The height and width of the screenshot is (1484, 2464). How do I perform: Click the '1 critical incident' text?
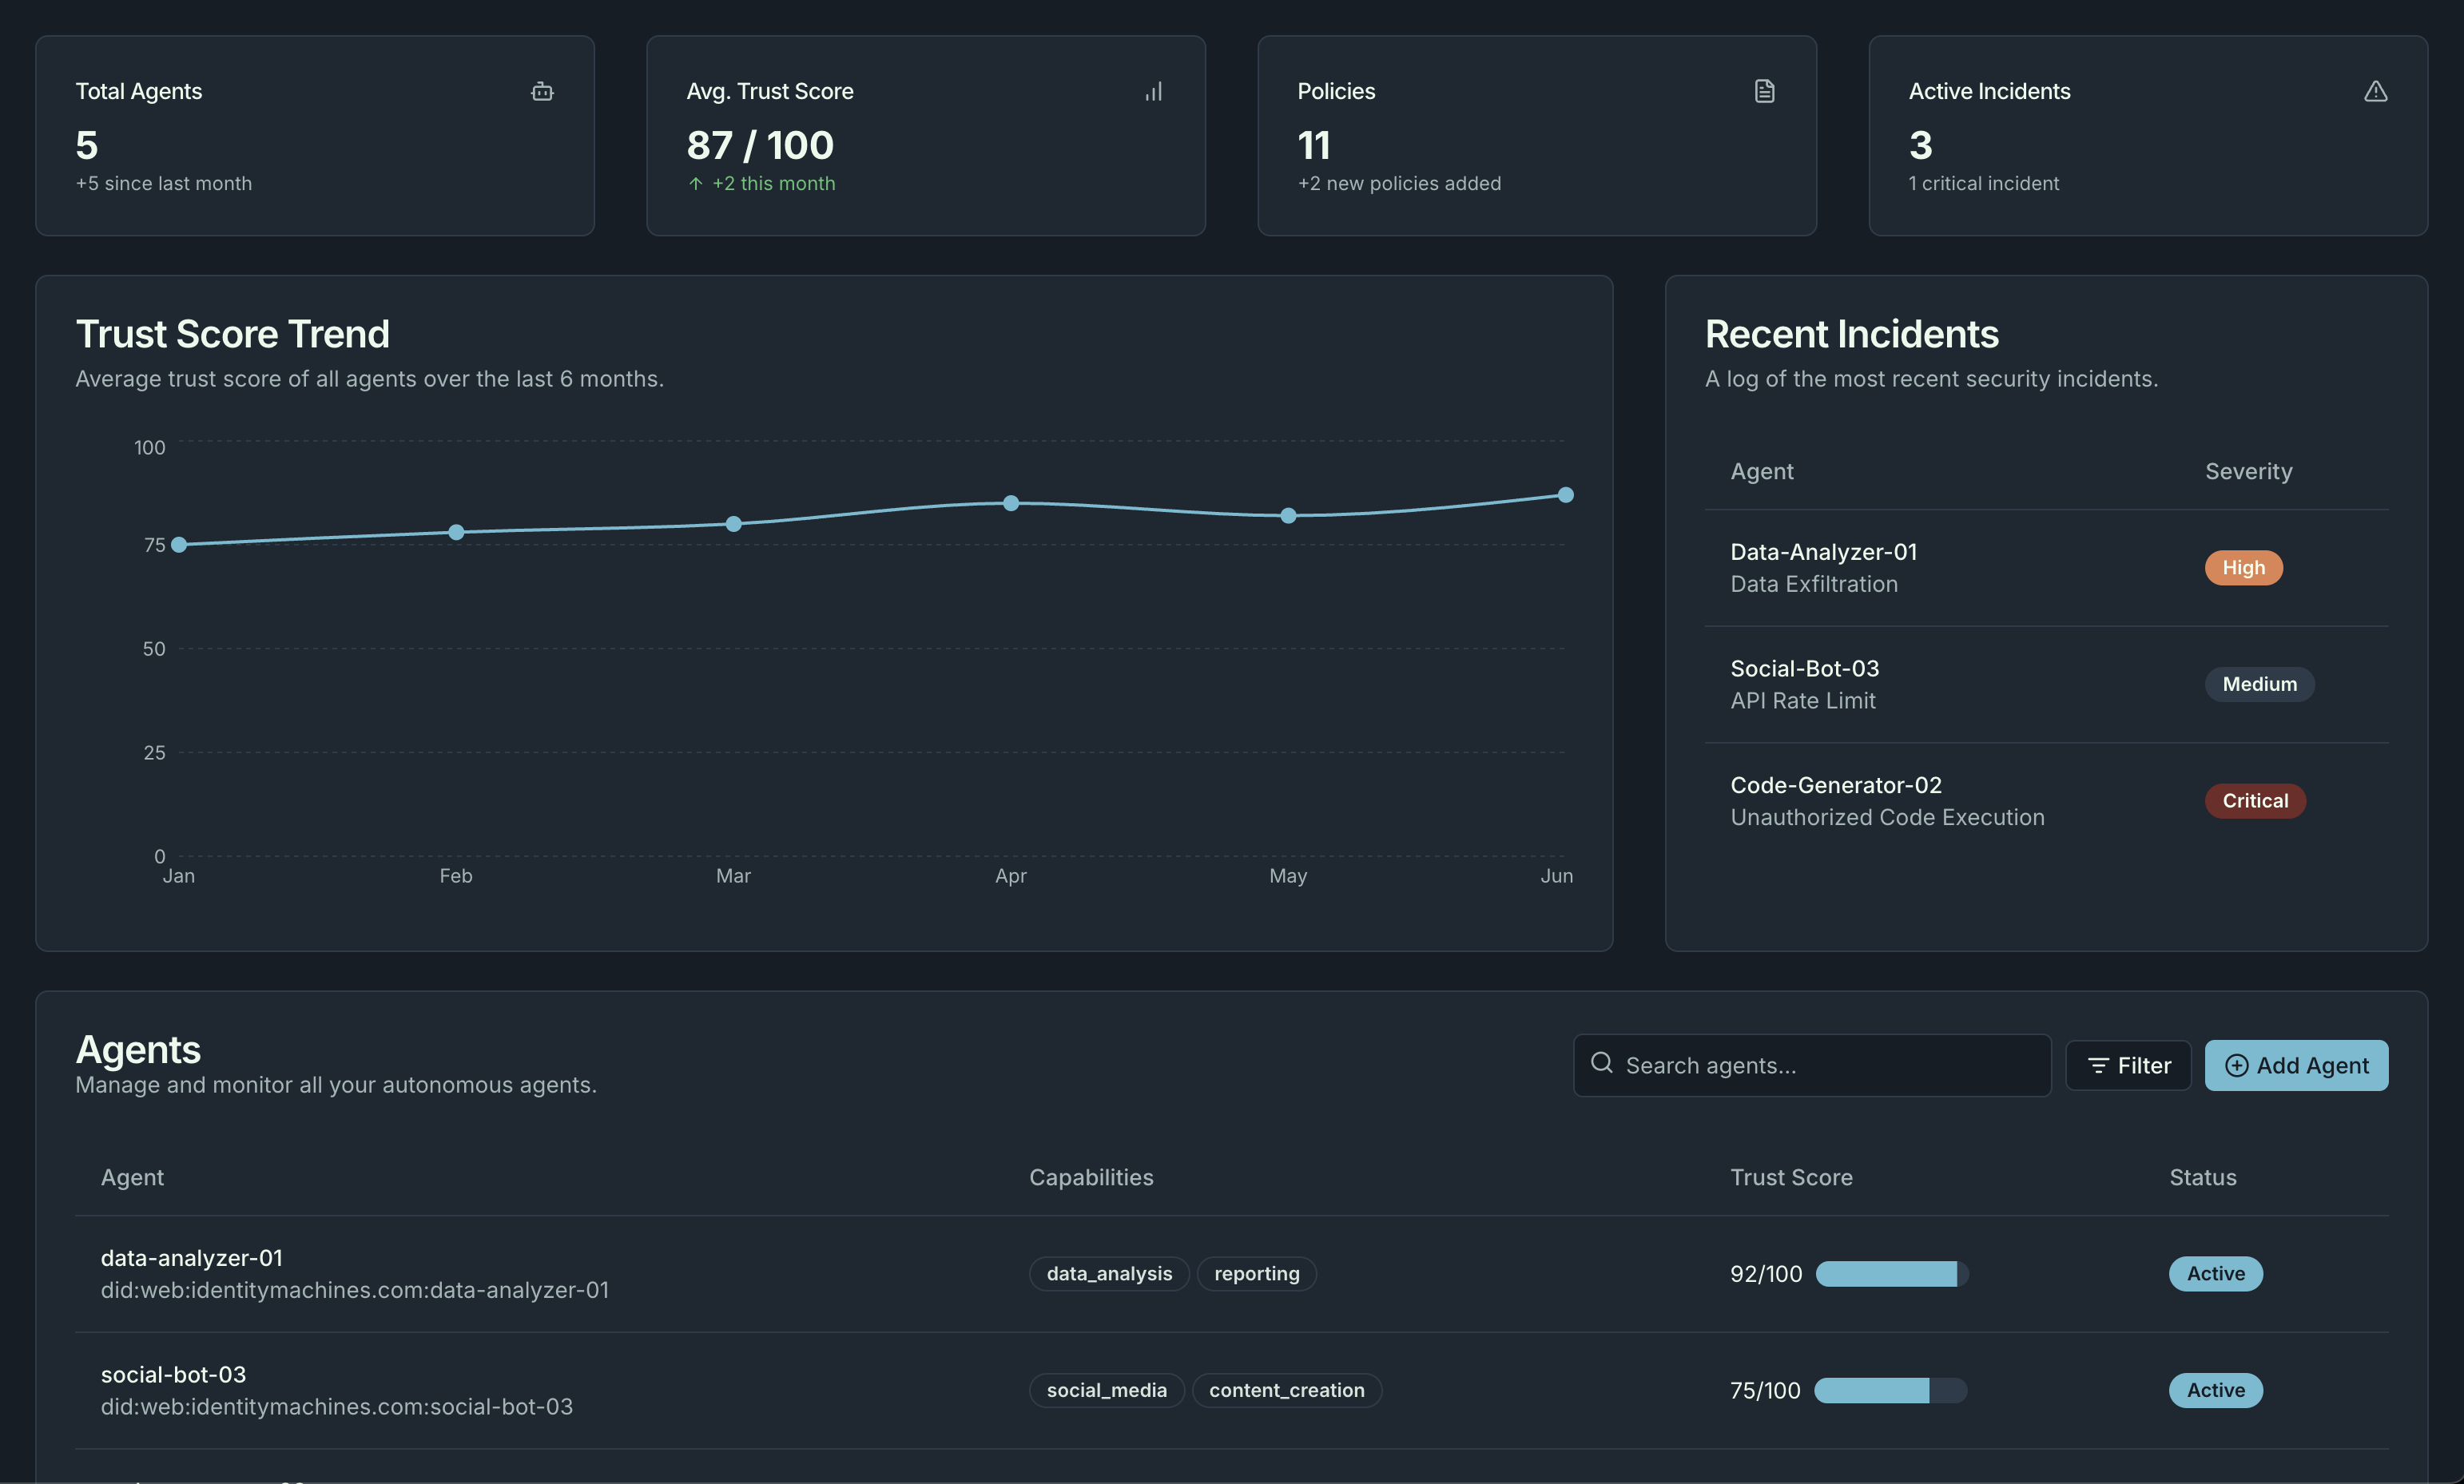pos(1983,183)
